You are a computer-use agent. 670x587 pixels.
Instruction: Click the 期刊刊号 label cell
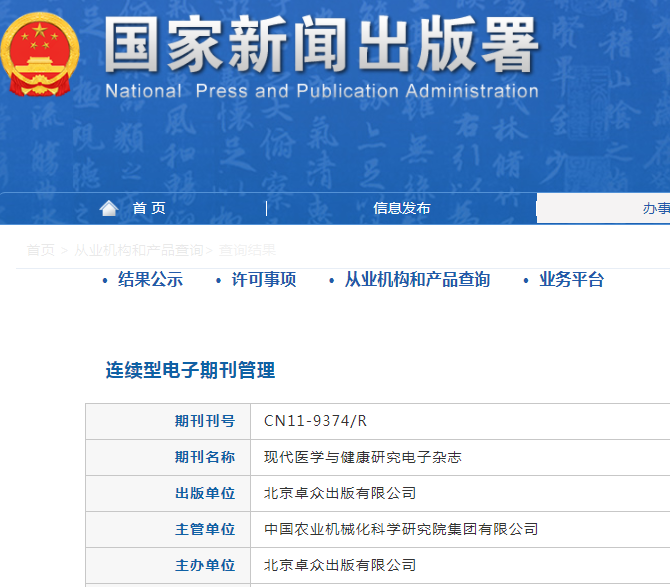coord(168,421)
